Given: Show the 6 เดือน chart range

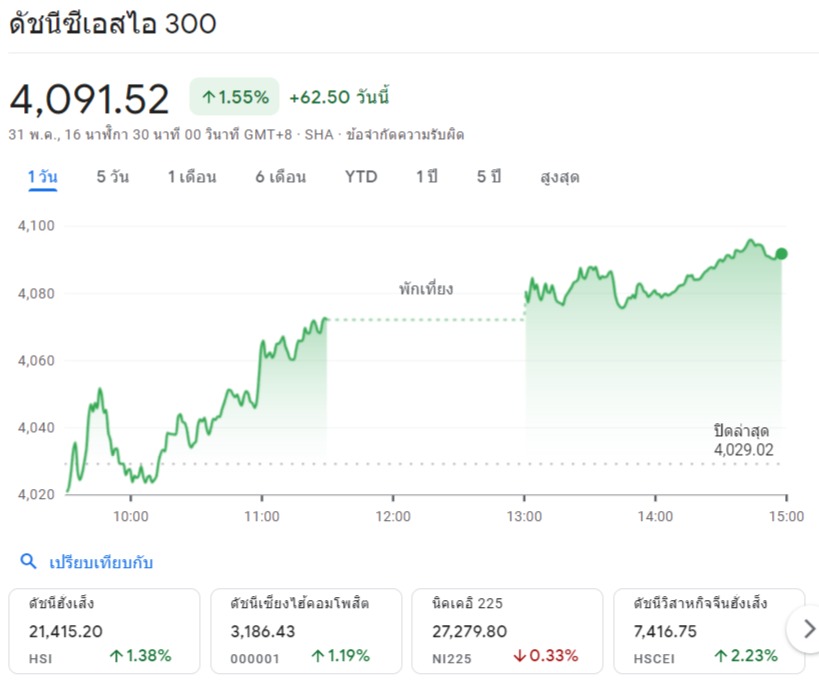Looking at the screenshot, I should [280, 177].
